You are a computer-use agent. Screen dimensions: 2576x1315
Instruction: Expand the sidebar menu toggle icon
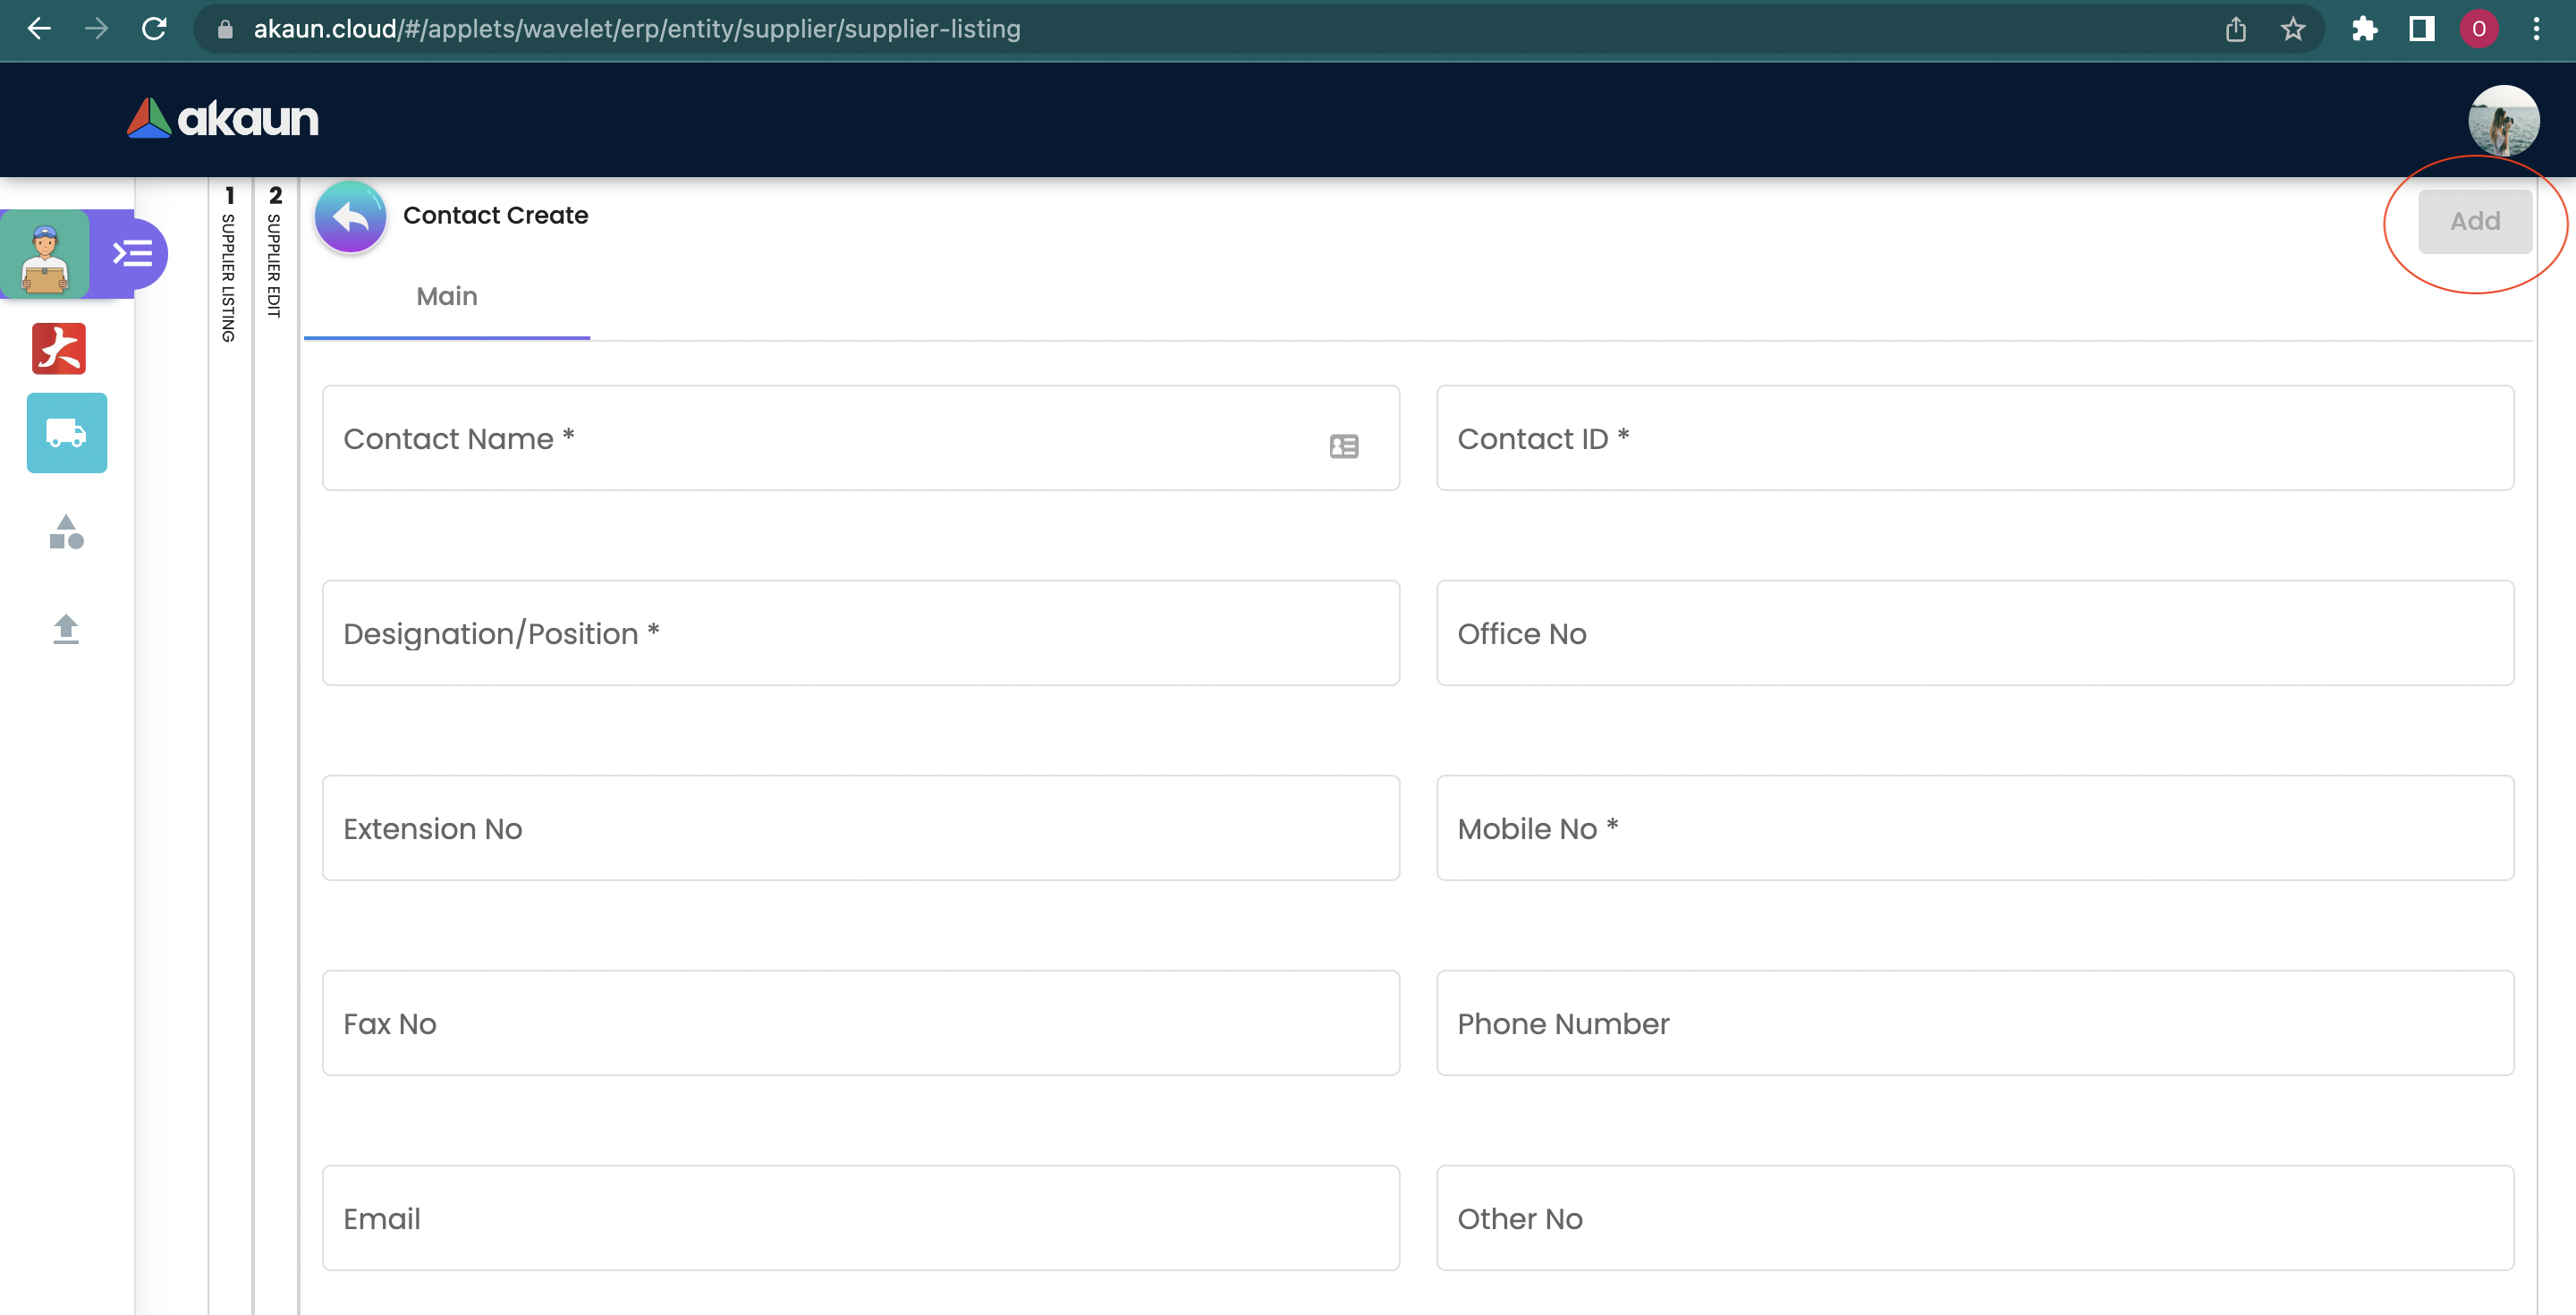[x=132, y=253]
